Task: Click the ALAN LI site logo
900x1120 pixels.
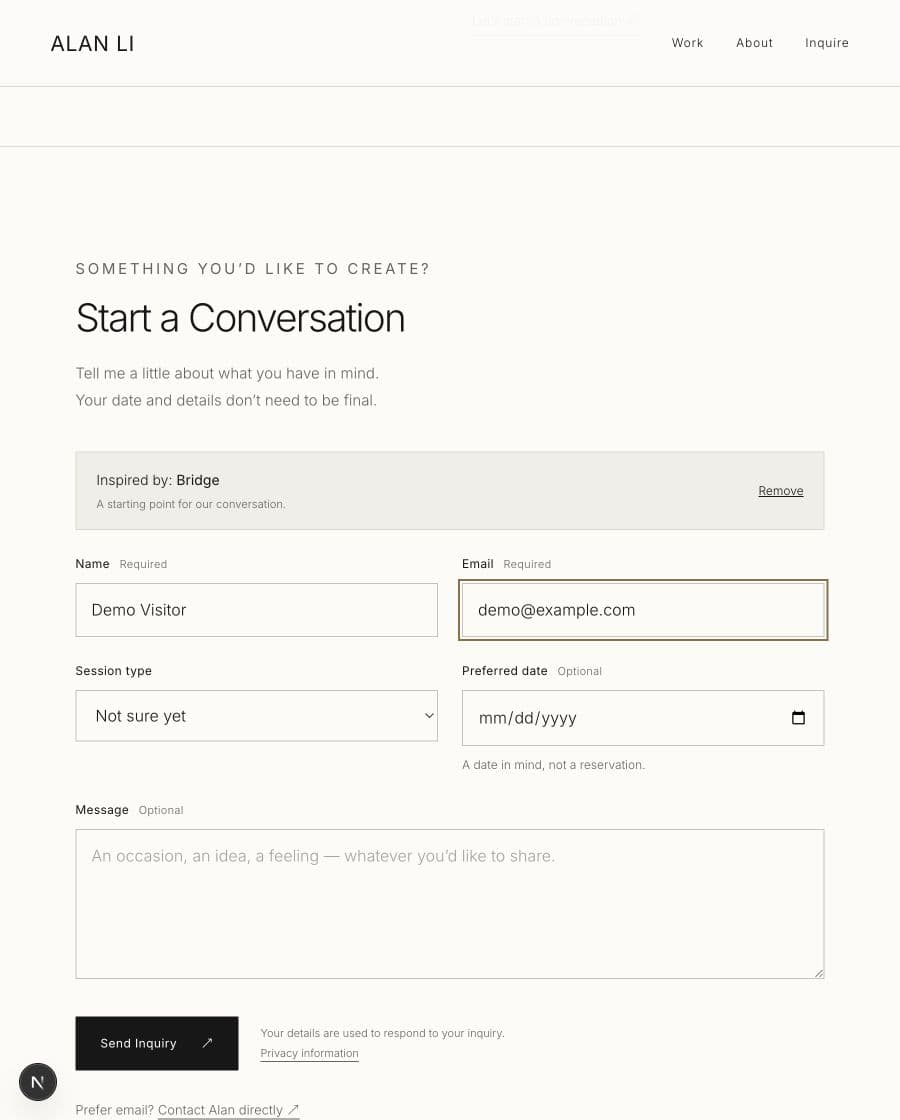Action: coord(92,44)
